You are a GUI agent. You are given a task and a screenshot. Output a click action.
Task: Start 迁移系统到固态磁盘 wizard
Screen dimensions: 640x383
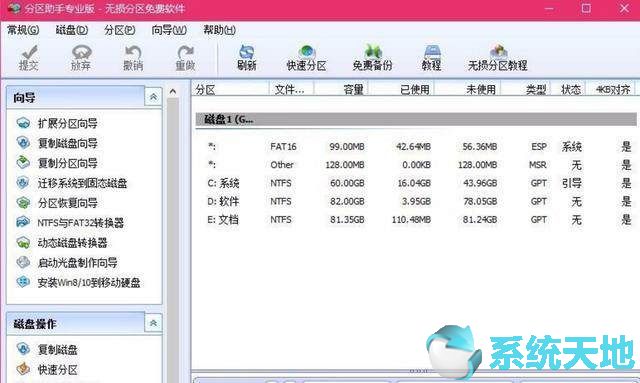[71, 183]
